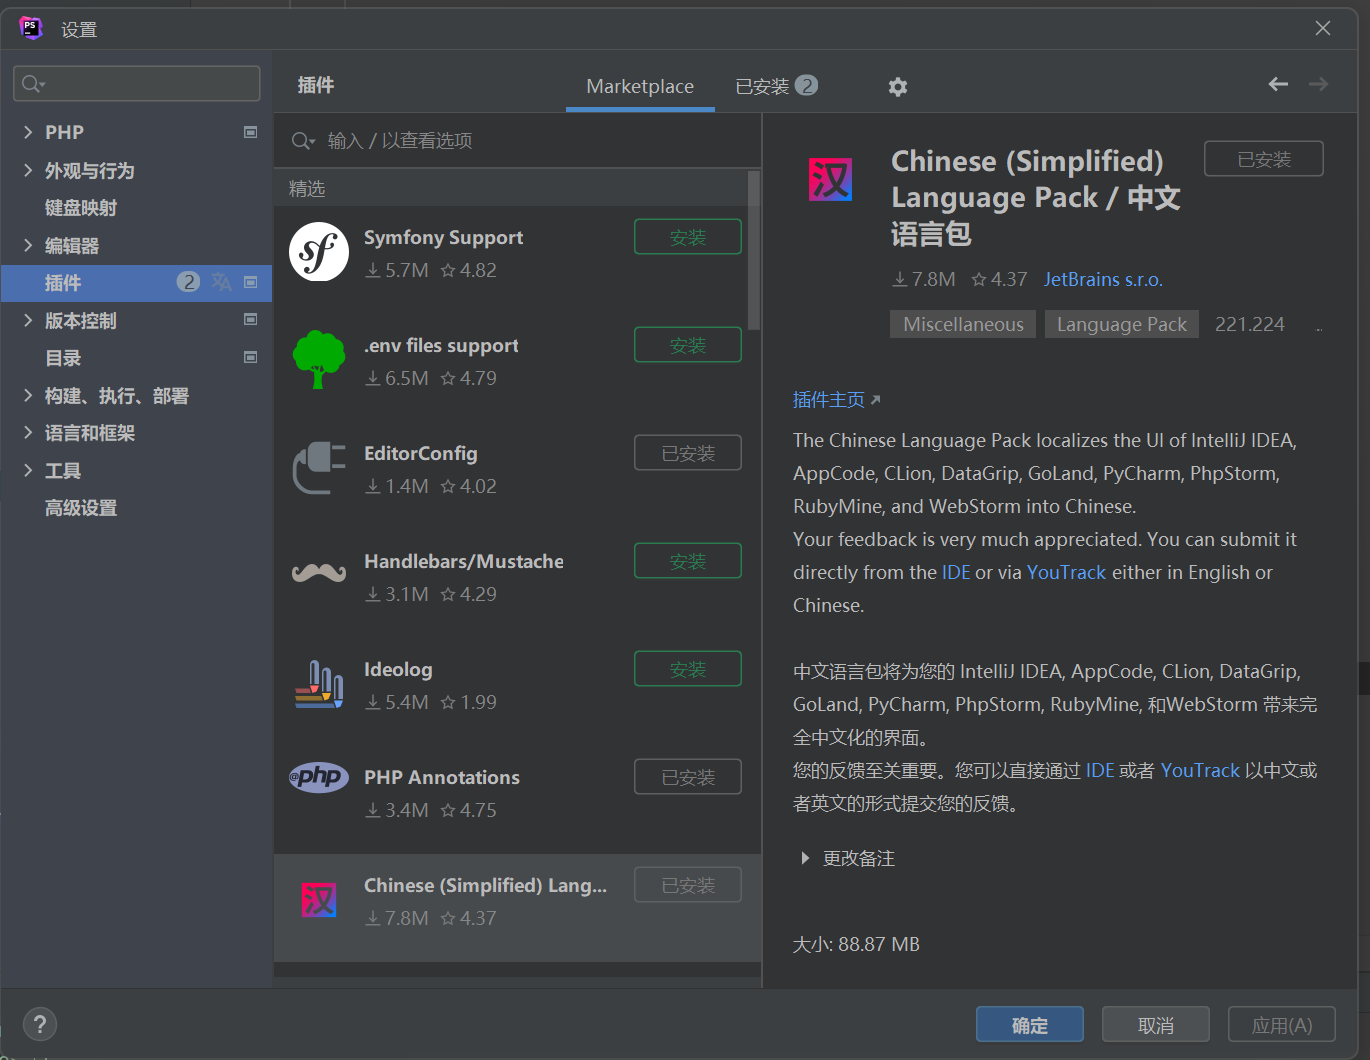Click the installed count badge on 已安装 tab
Image resolution: width=1370 pixels, height=1060 pixels.
(806, 85)
